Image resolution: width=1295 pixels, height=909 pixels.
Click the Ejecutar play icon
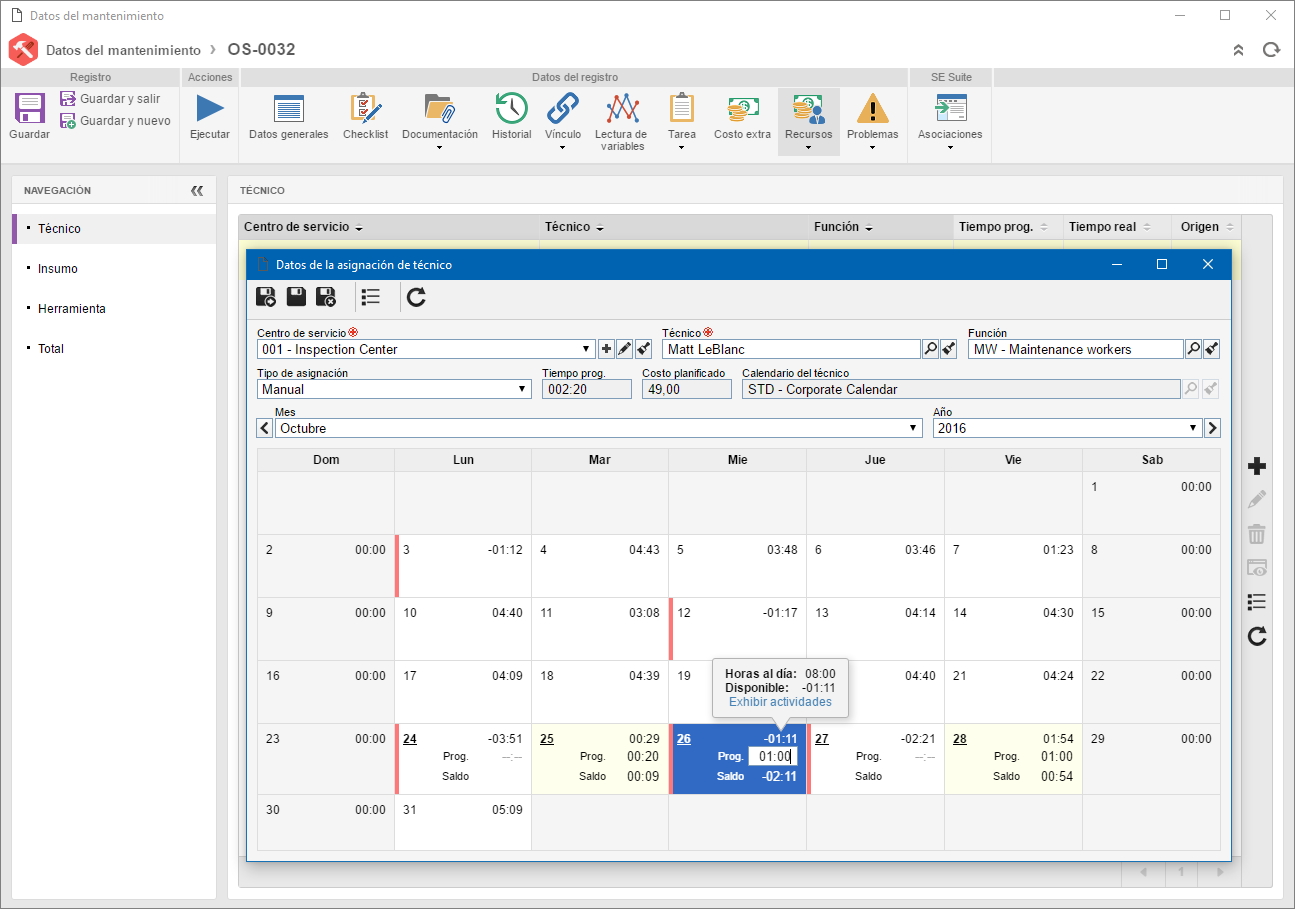[x=210, y=108]
